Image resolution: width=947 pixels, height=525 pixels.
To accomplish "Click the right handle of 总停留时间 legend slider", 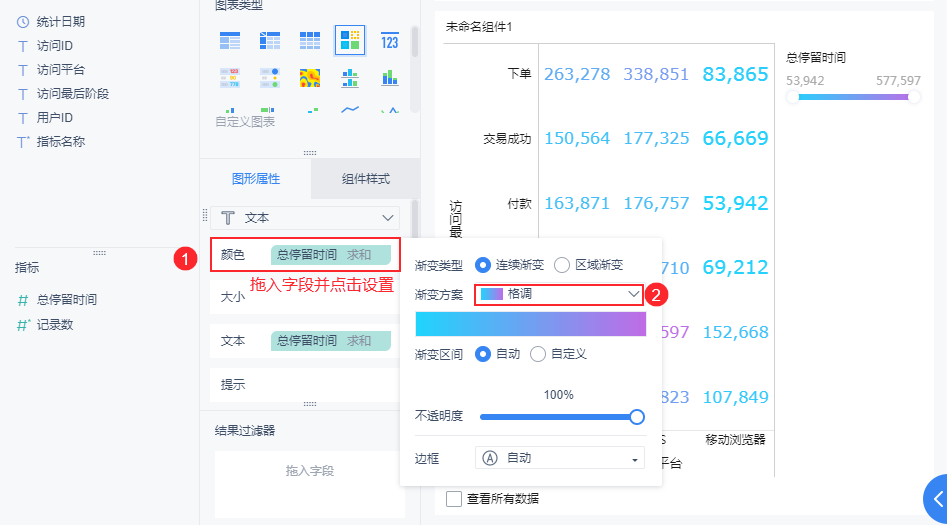I will (914, 97).
